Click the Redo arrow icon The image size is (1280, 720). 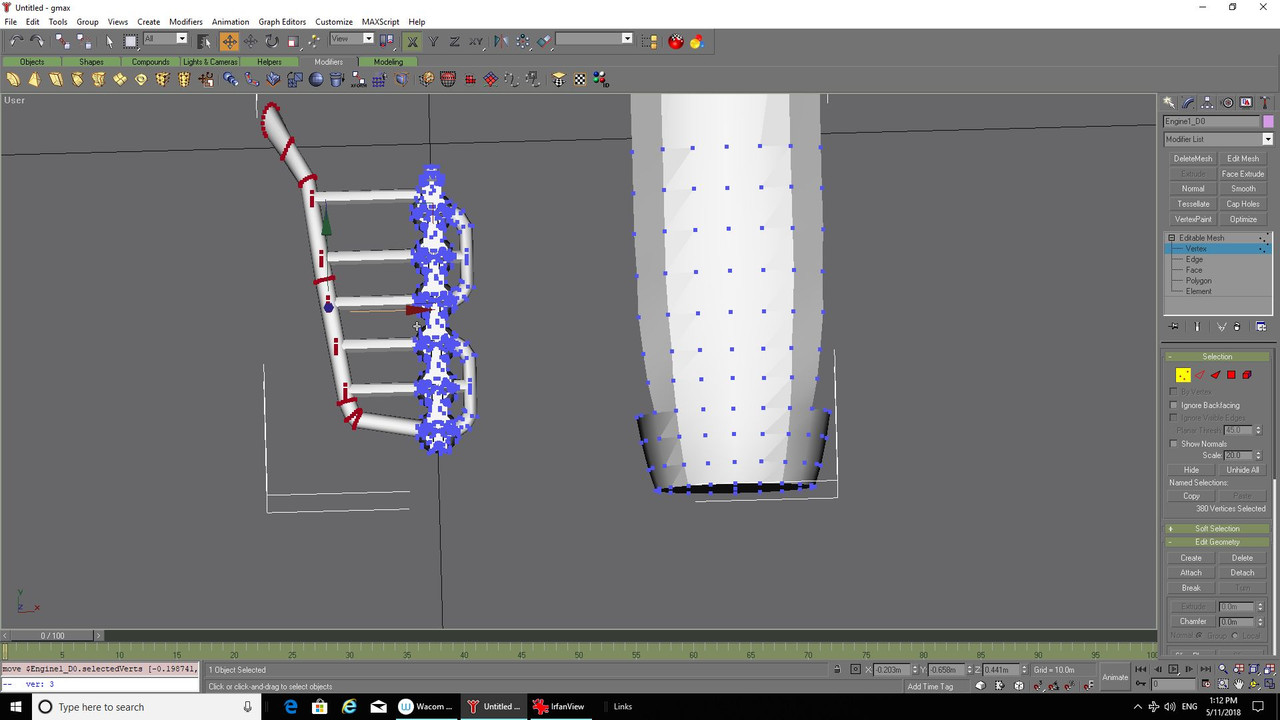point(37,41)
